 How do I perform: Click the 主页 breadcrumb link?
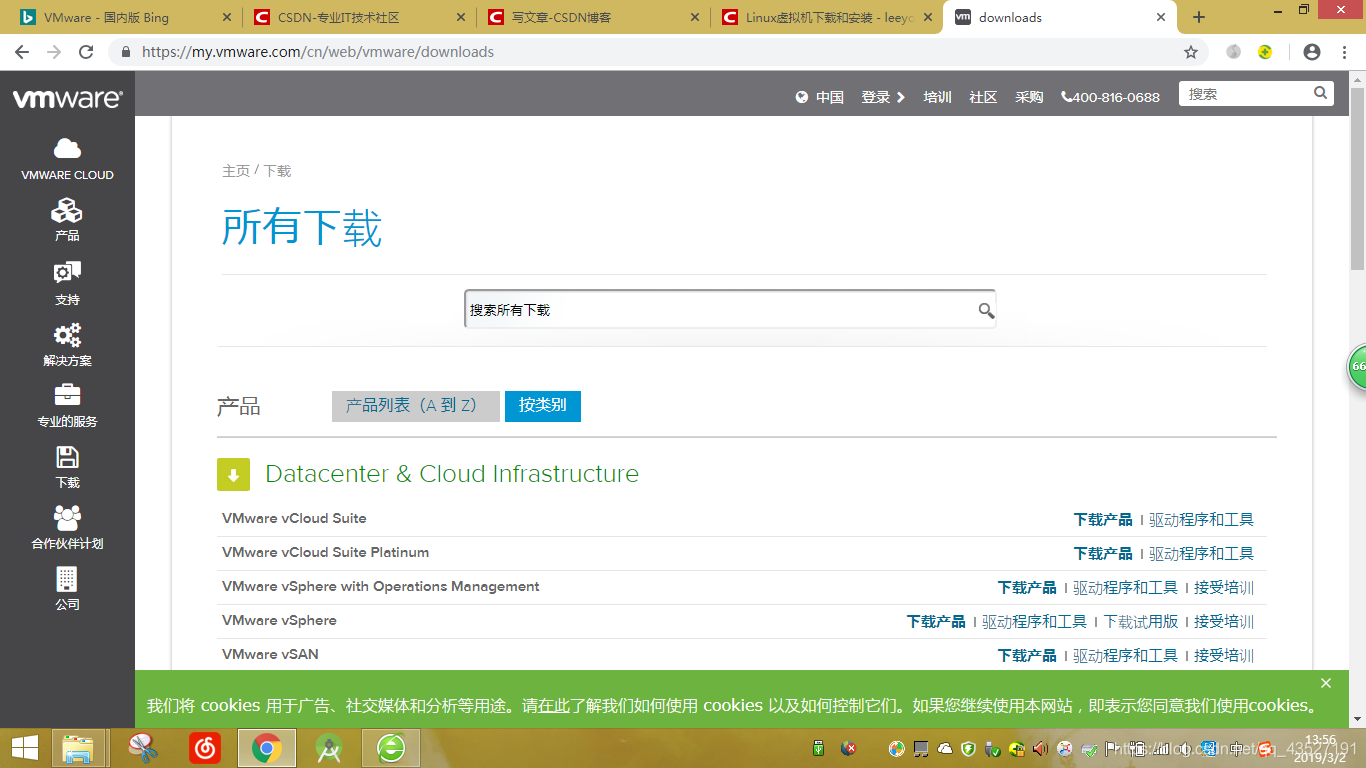[x=236, y=171]
